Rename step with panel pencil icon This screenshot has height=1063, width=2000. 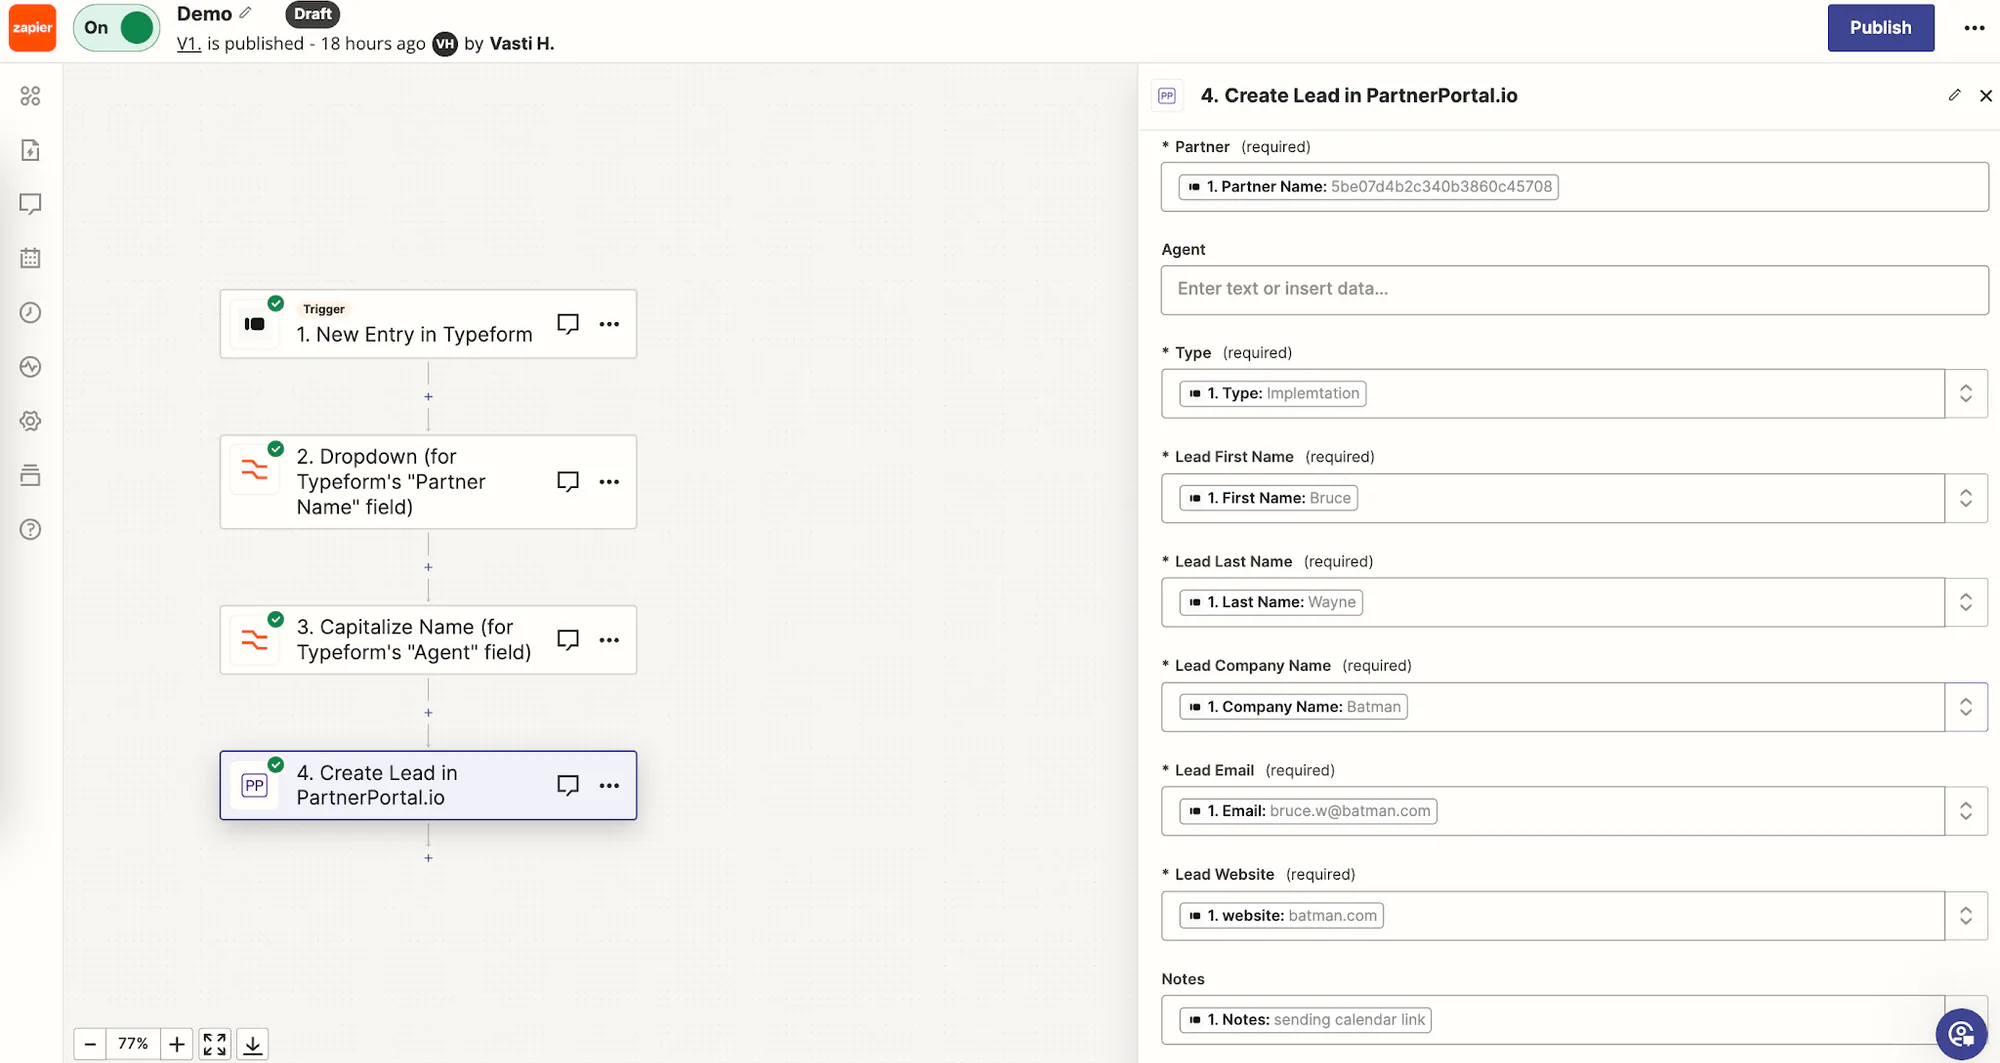[1954, 95]
